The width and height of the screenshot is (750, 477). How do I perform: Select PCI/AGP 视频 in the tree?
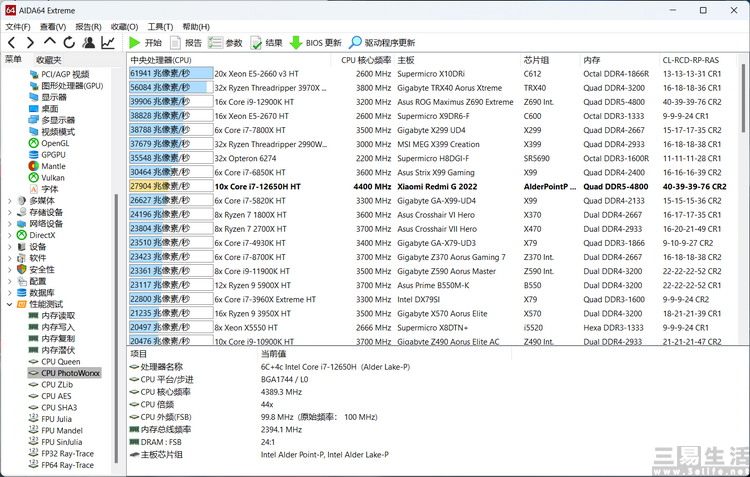coord(65,74)
